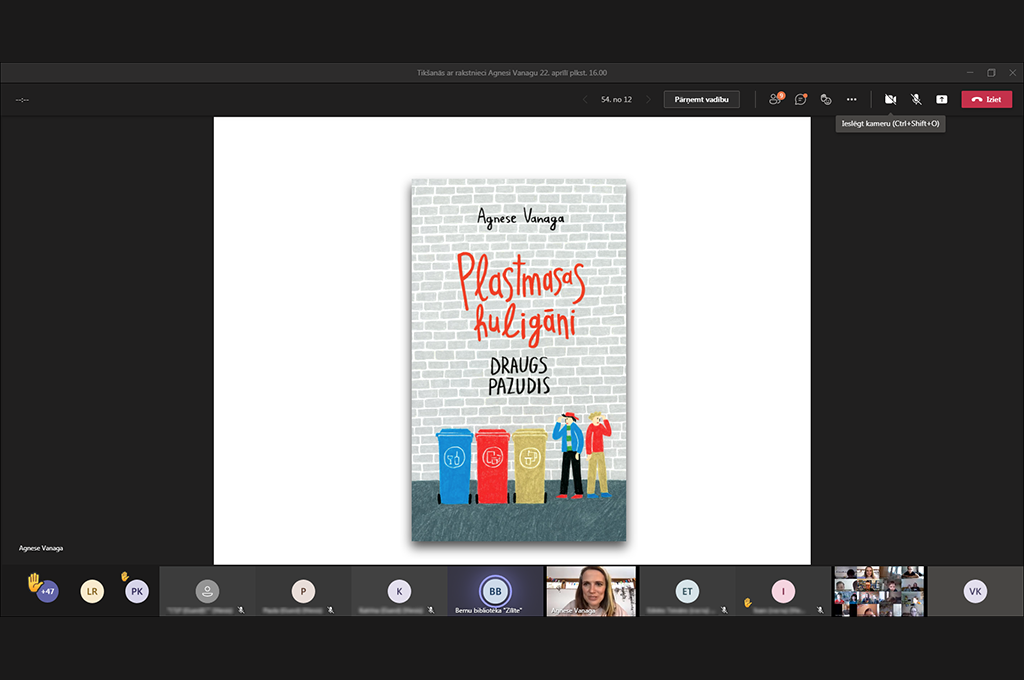This screenshot has height=680, width=1024.
Task: Open the reactions icon in toolbar
Action: 826,99
